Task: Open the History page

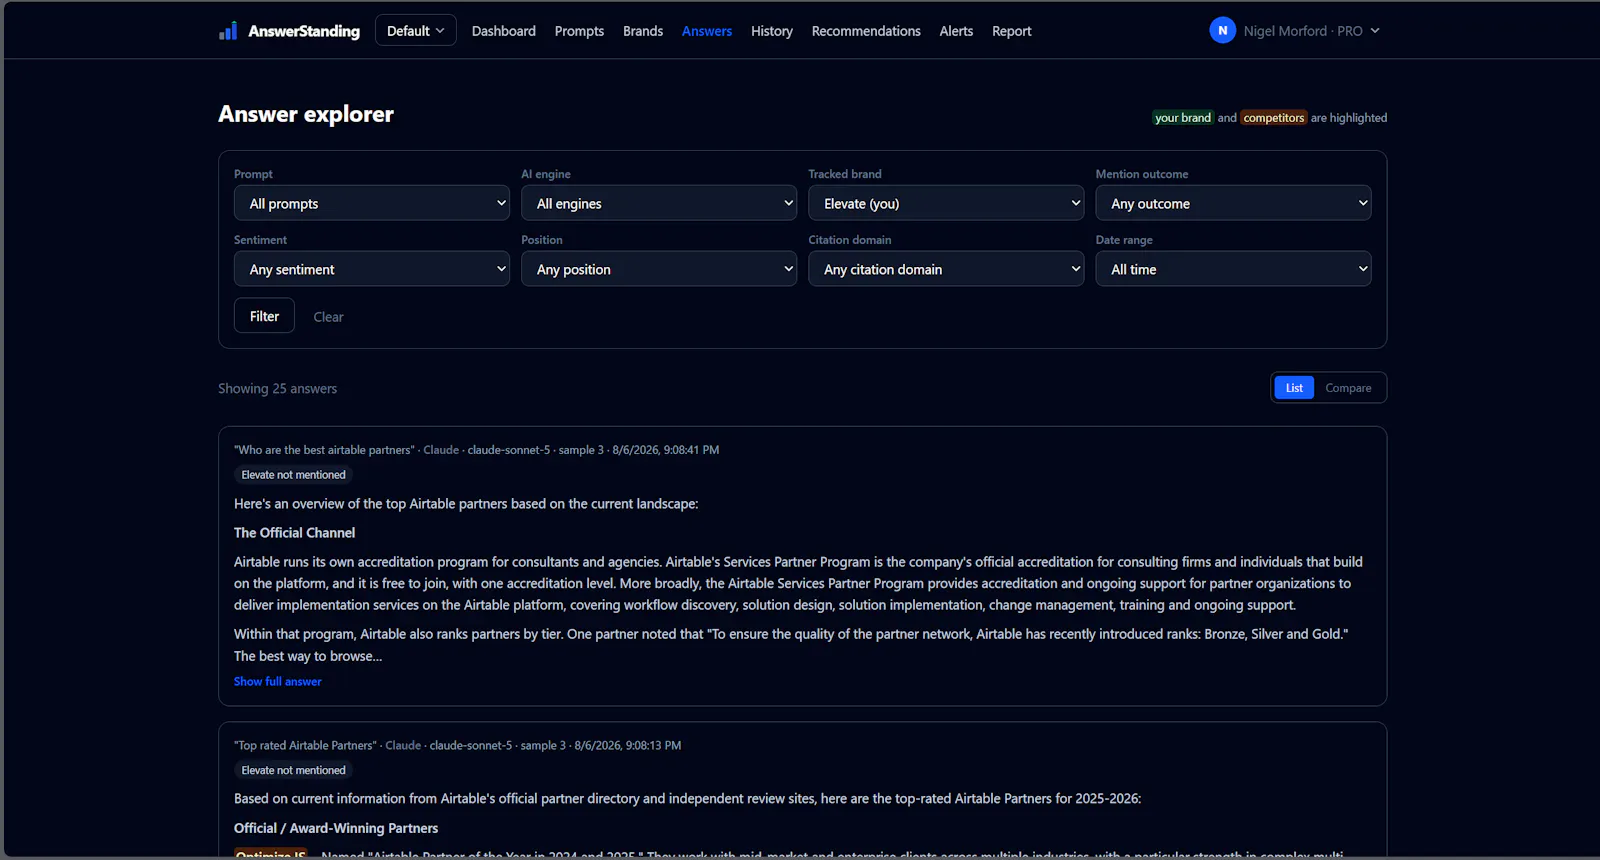Action: point(772,31)
